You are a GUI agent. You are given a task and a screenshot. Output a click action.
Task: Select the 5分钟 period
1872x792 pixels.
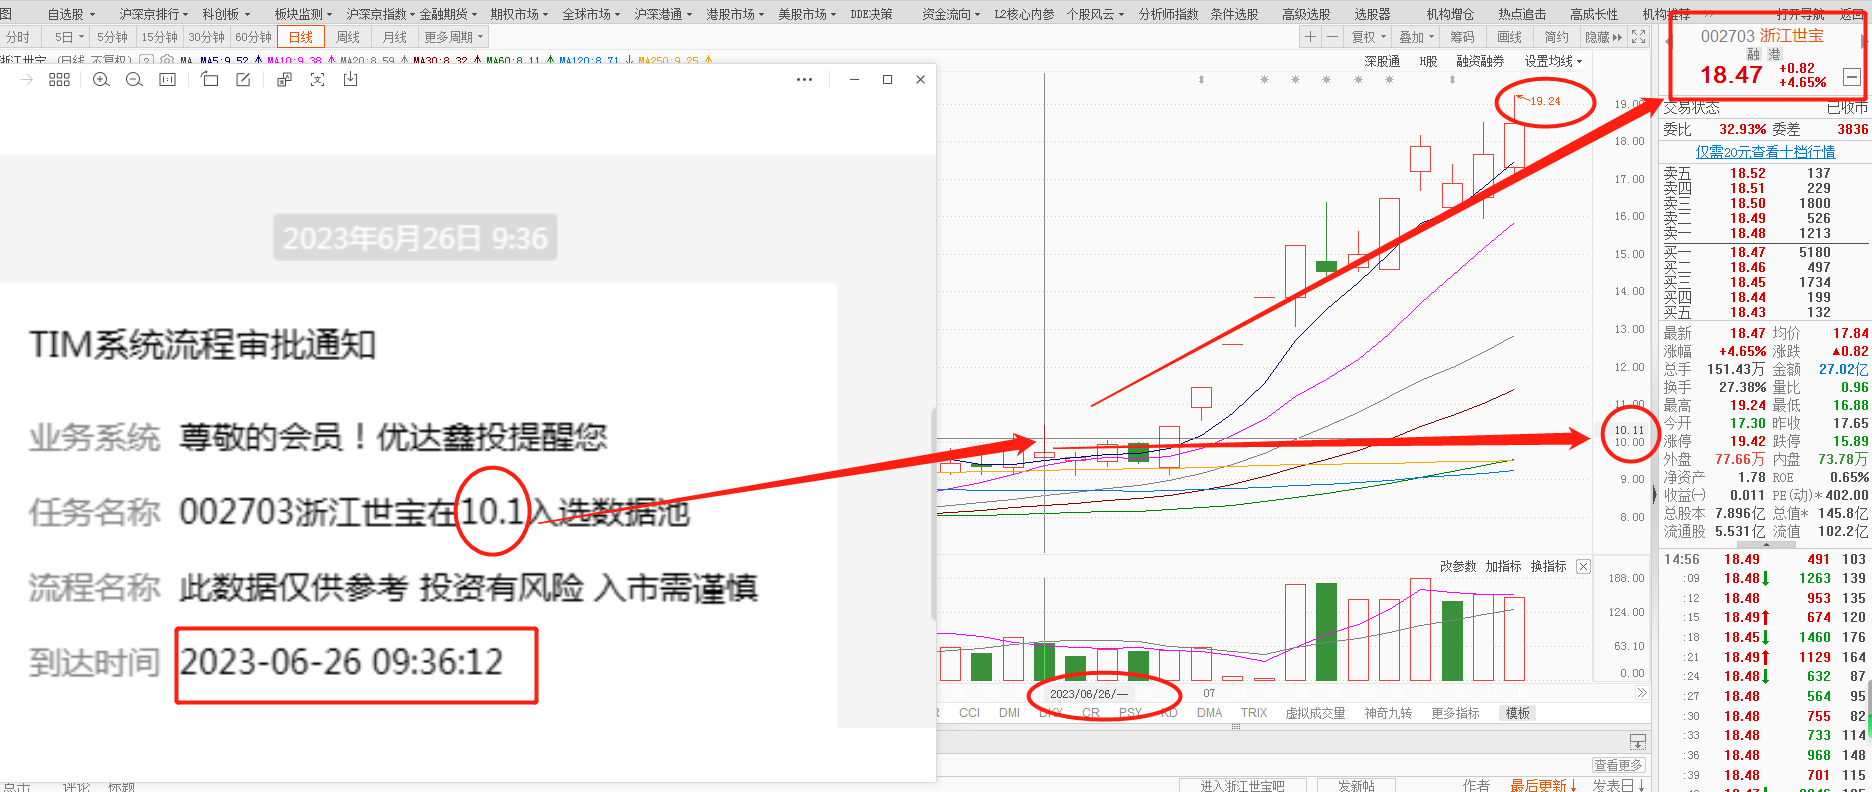(x=112, y=37)
